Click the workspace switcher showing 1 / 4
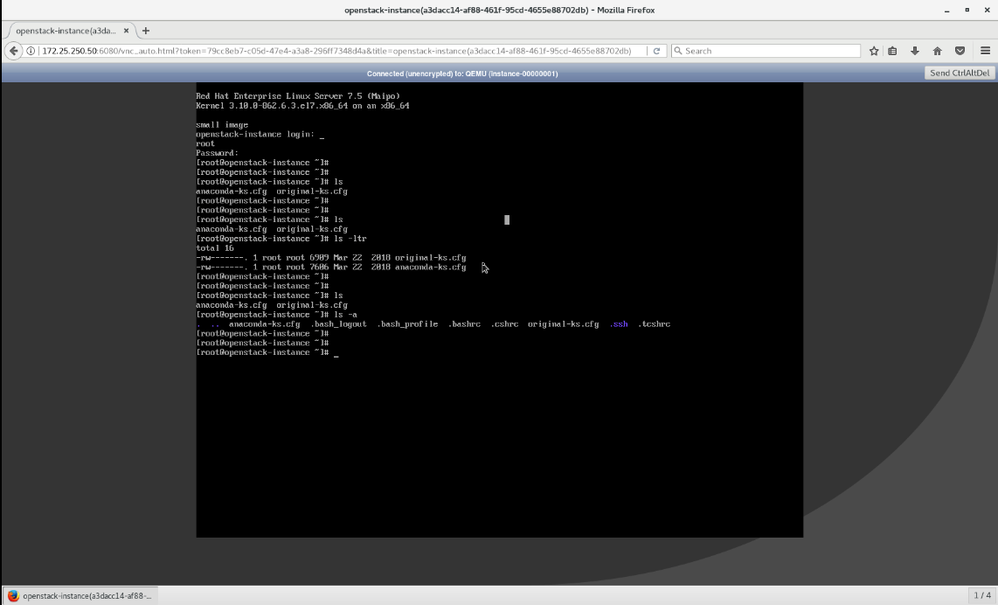The width and height of the screenshot is (998, 605). 982,595
